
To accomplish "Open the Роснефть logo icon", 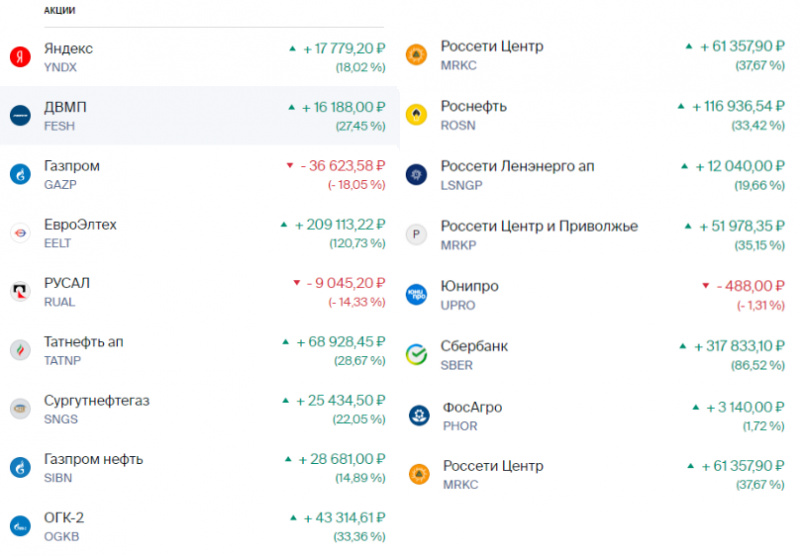I will point(417,115).
